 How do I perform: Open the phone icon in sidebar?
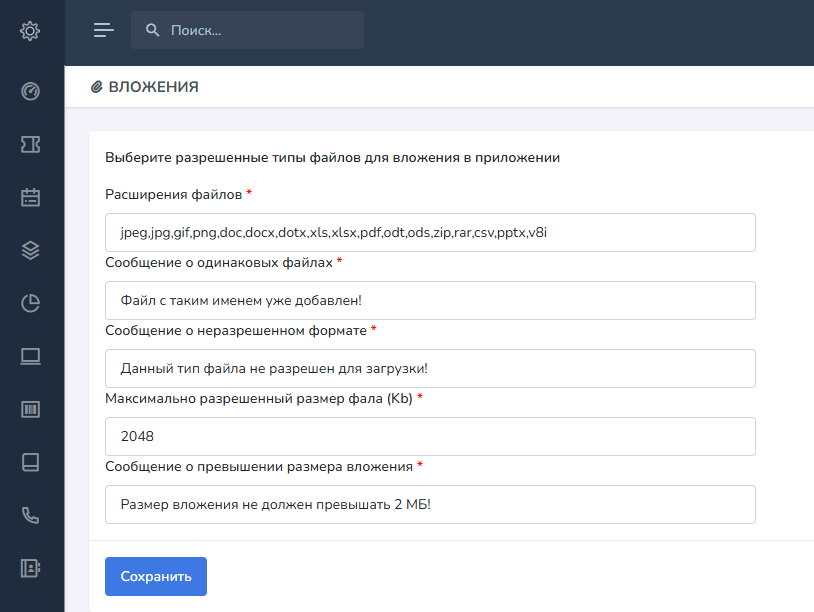30,516
